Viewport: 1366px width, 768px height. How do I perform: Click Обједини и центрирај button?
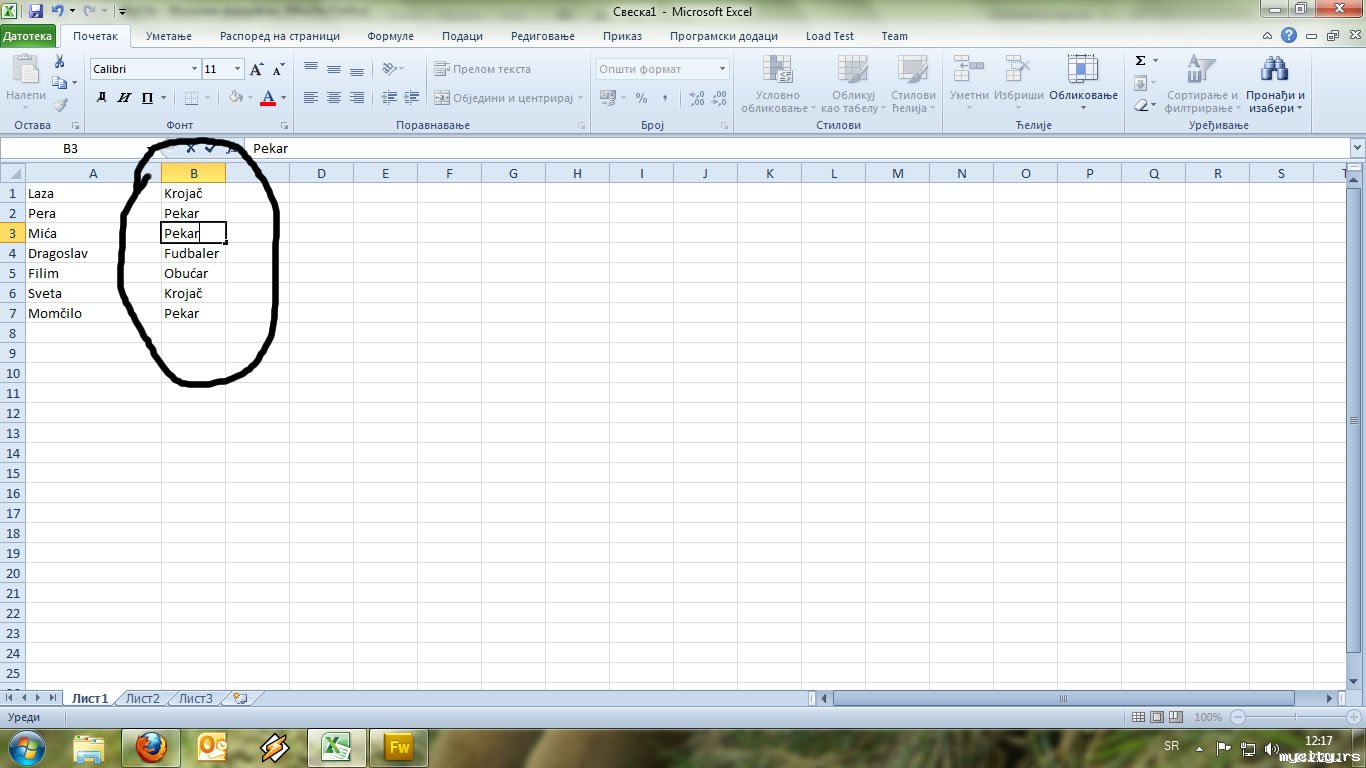point(508,98)
